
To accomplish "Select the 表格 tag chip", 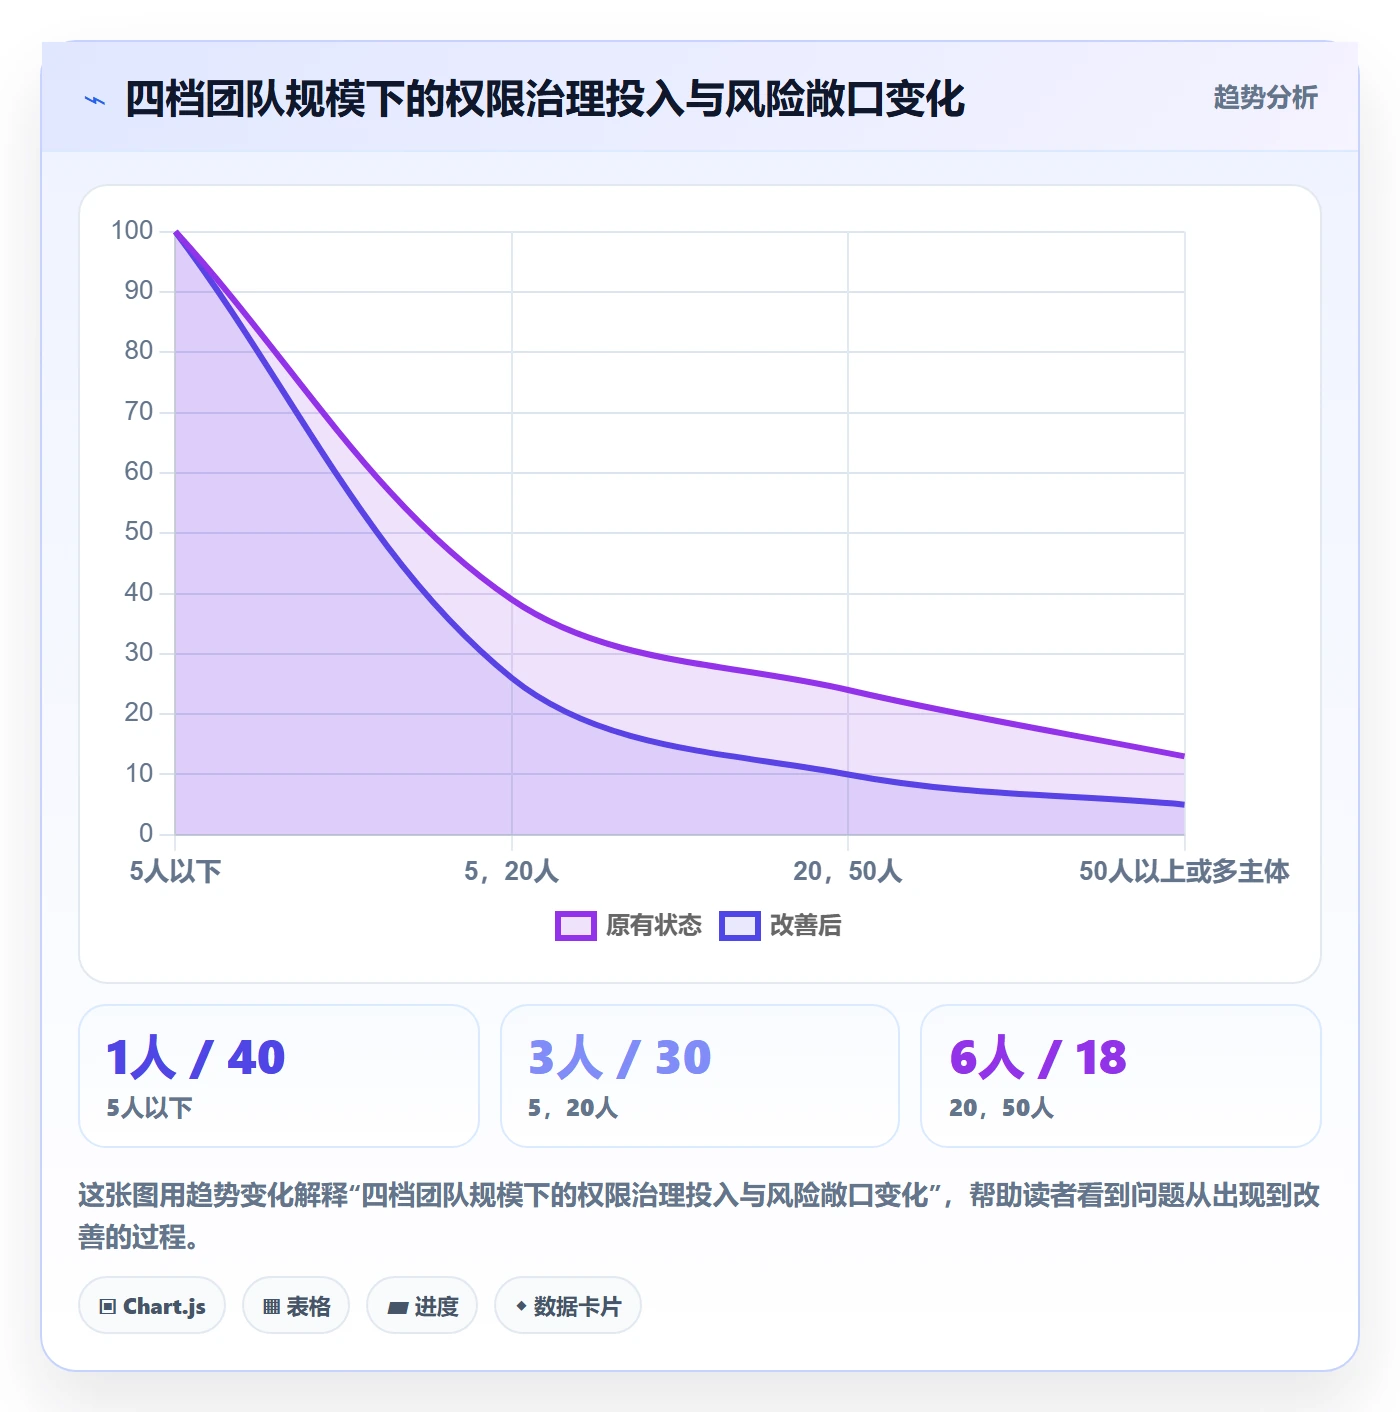I will (296, 1305).
